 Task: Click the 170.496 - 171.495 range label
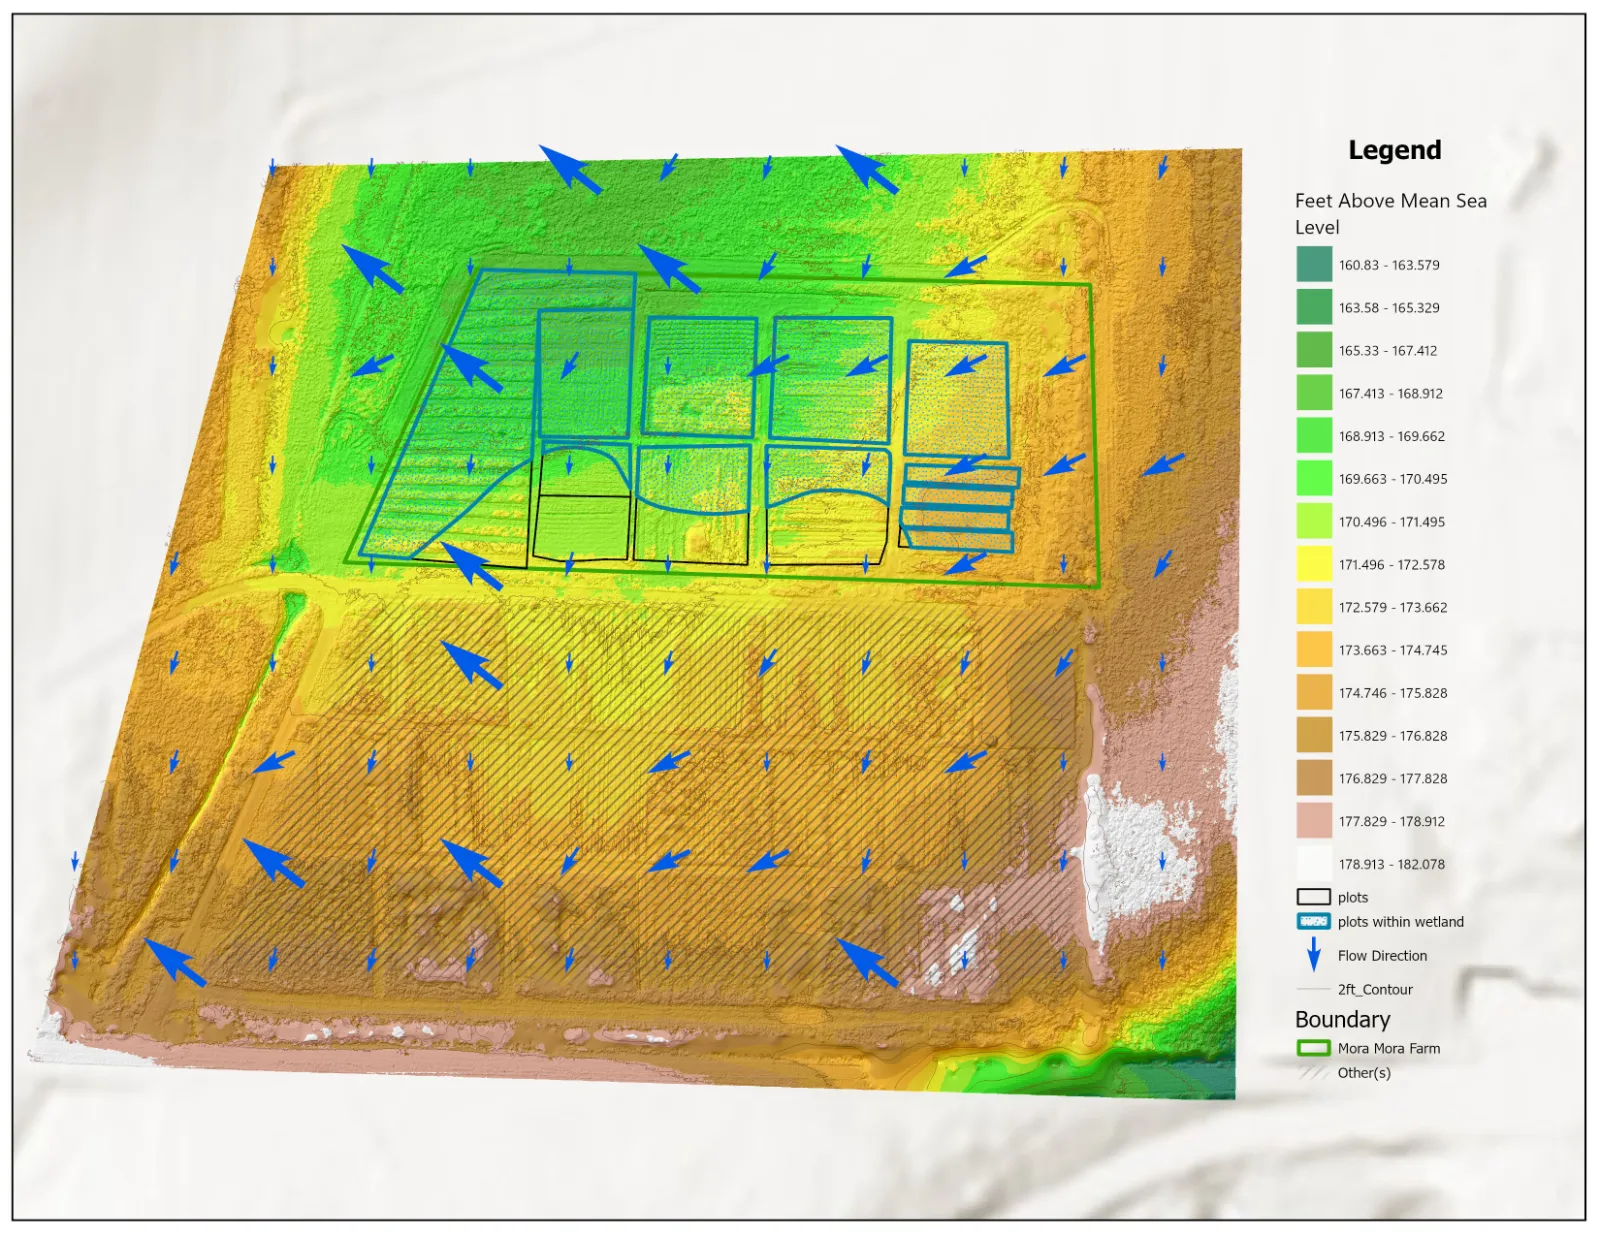pos(1392,521)
